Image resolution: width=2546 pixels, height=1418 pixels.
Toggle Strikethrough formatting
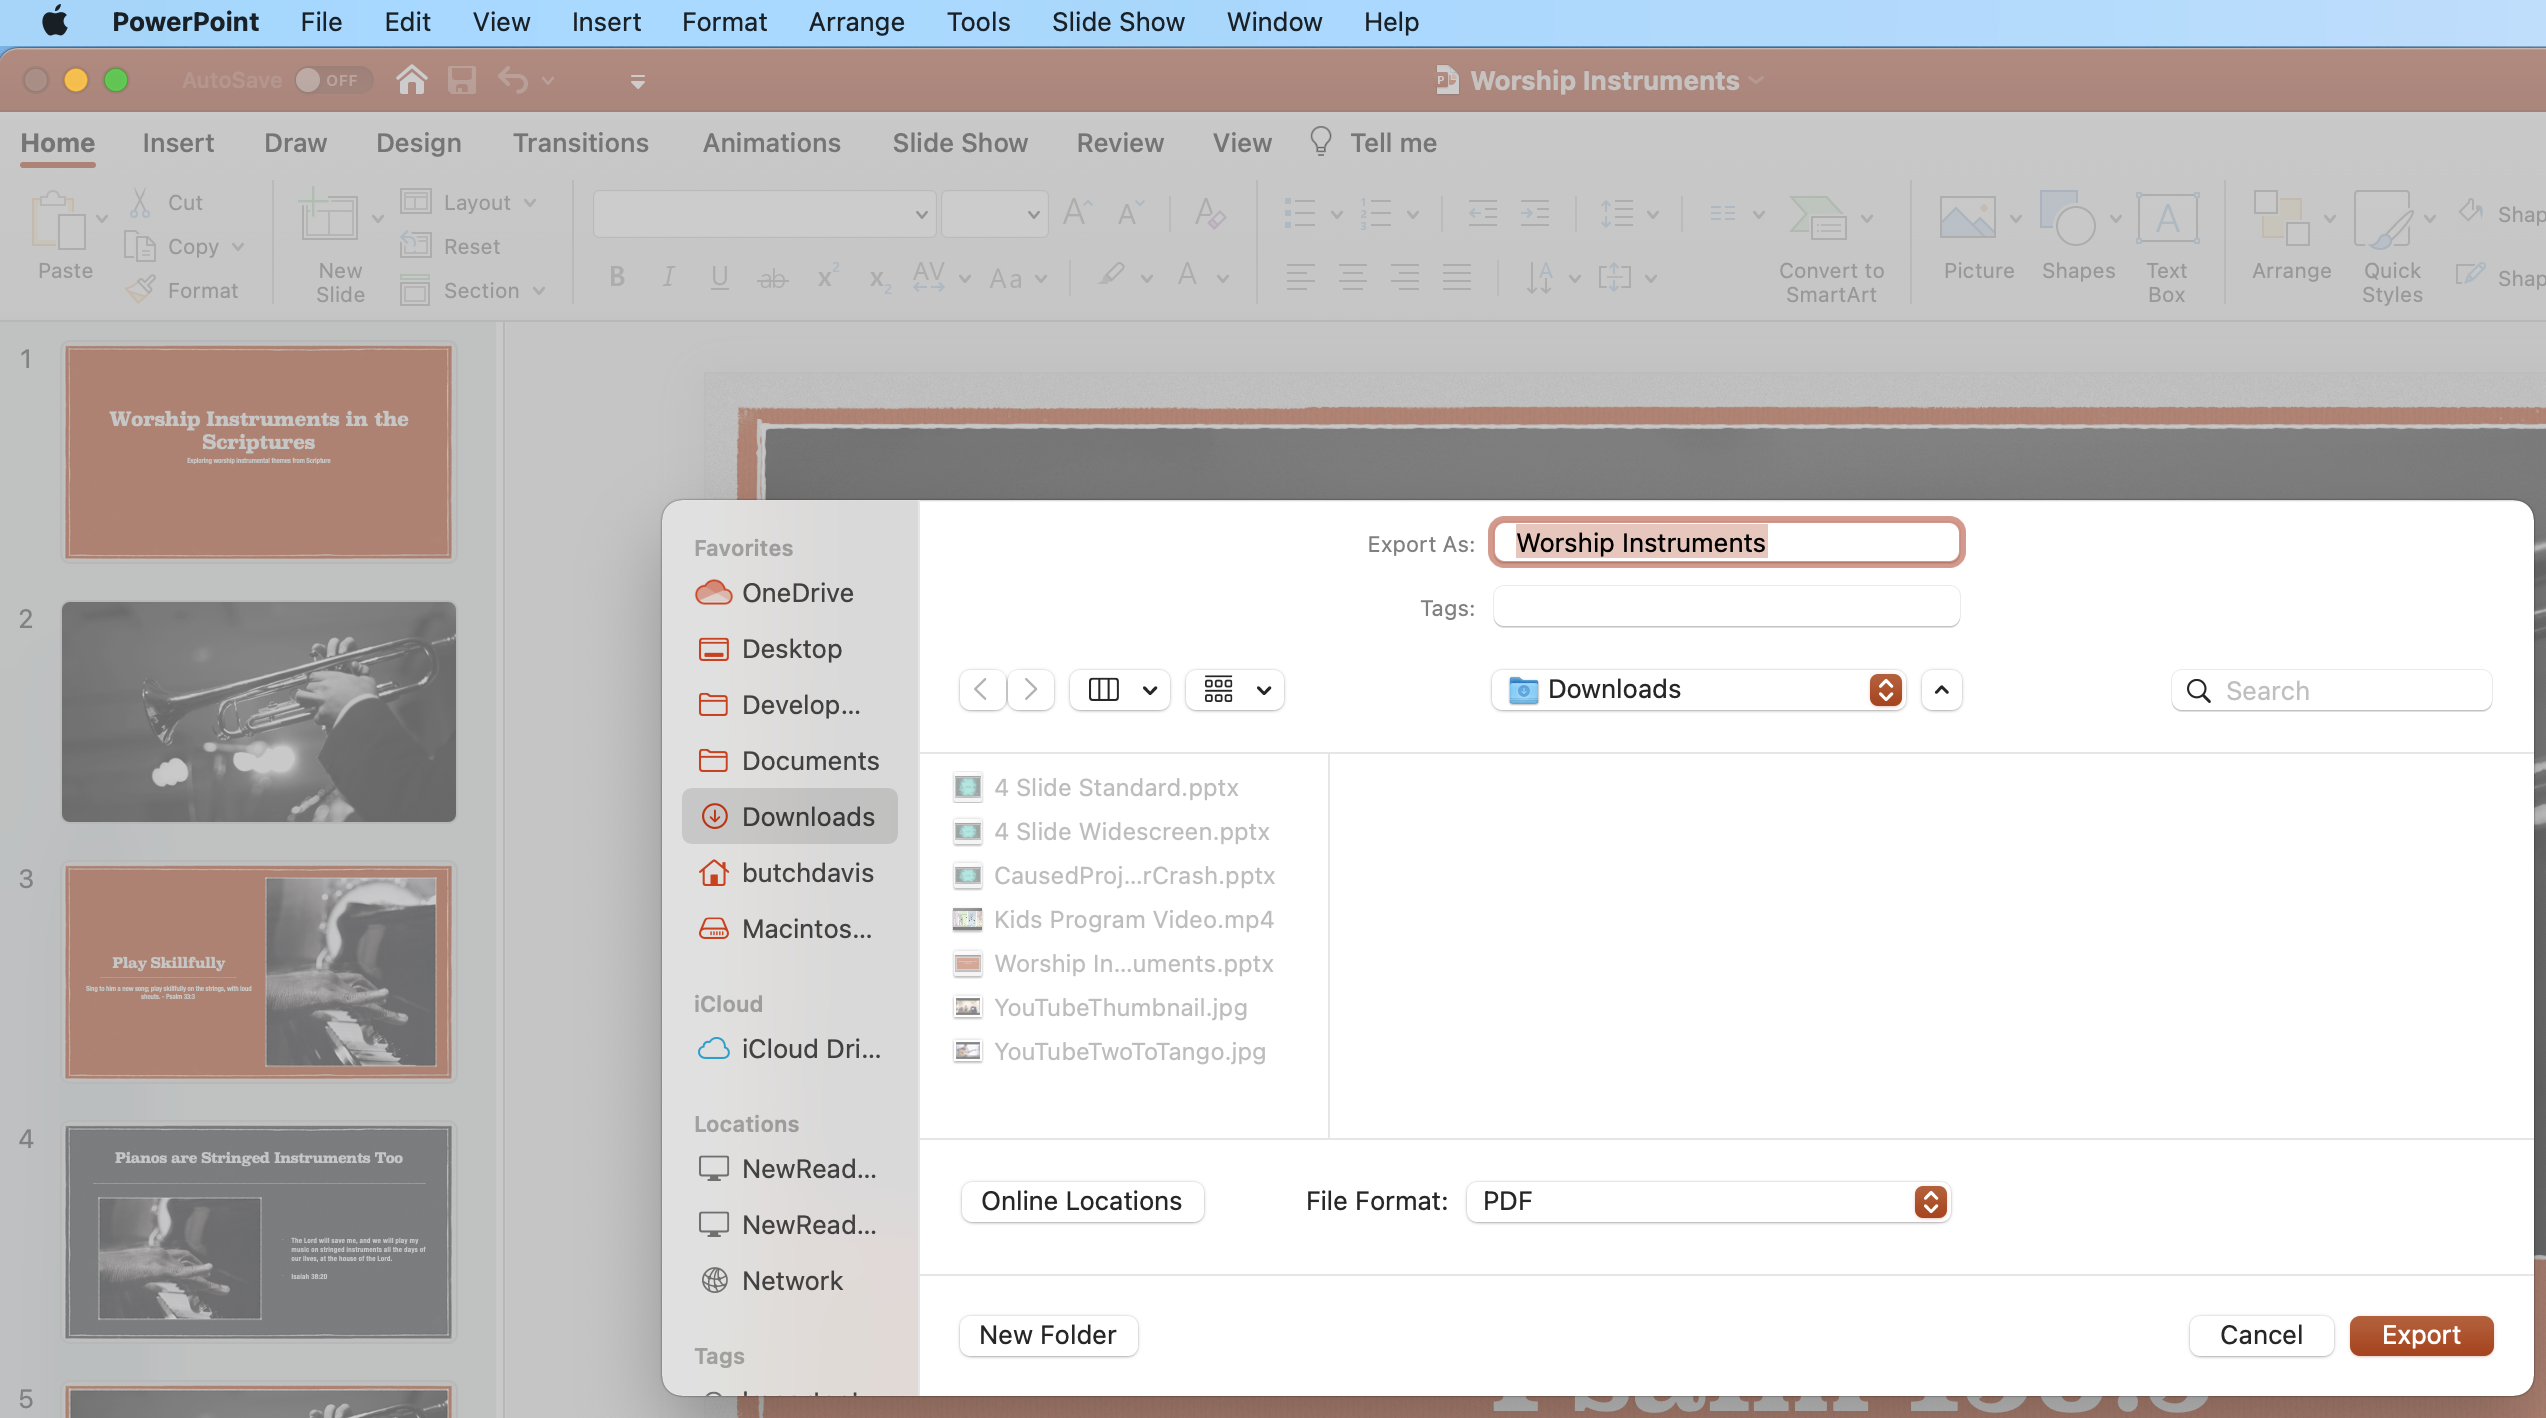[772, 278]
